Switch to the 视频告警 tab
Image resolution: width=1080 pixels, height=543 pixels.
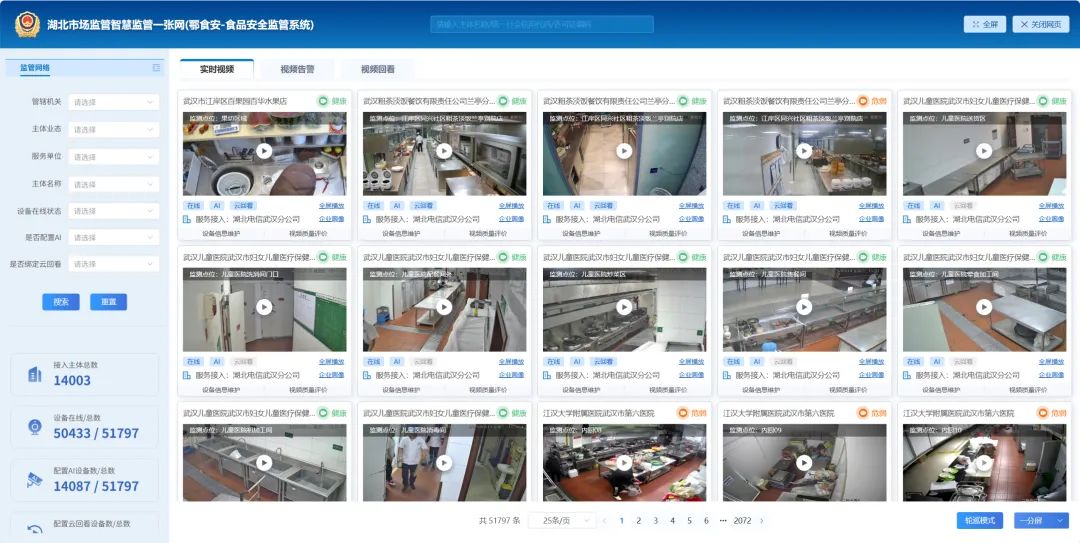pyautogui.click(x=298, y=69)
